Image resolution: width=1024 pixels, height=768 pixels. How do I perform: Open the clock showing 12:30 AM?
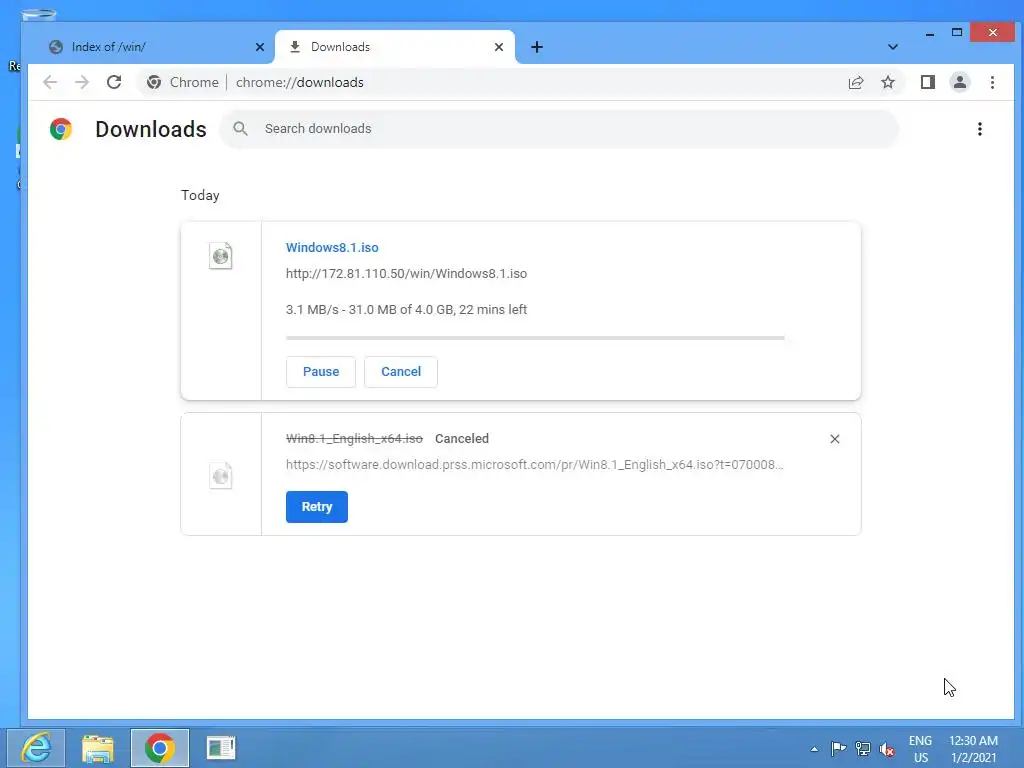(973, 749)
